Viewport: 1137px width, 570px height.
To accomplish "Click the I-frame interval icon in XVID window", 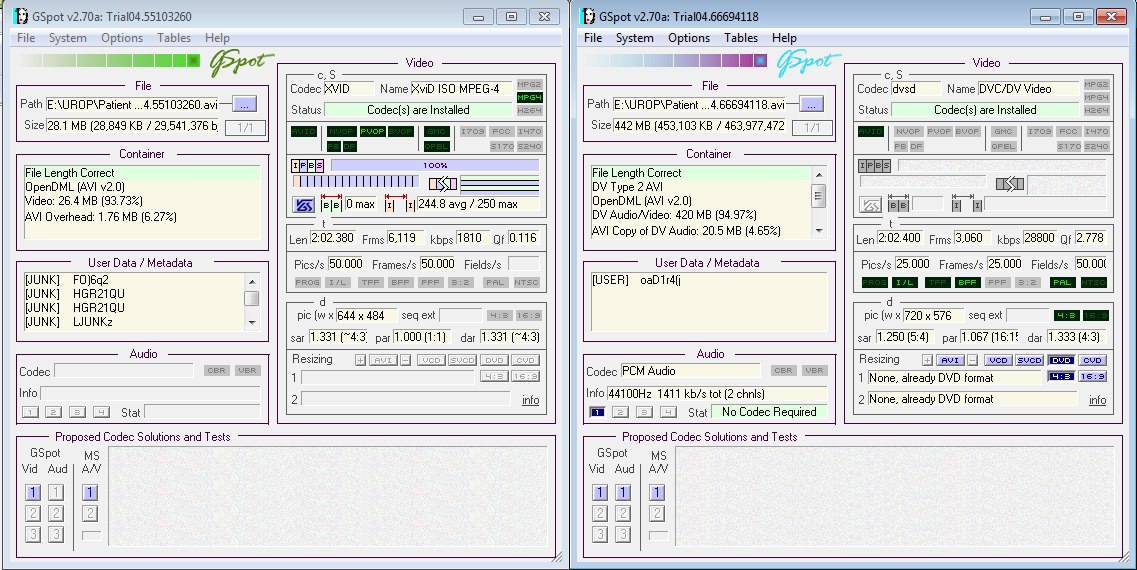I will tap(400, 204).
